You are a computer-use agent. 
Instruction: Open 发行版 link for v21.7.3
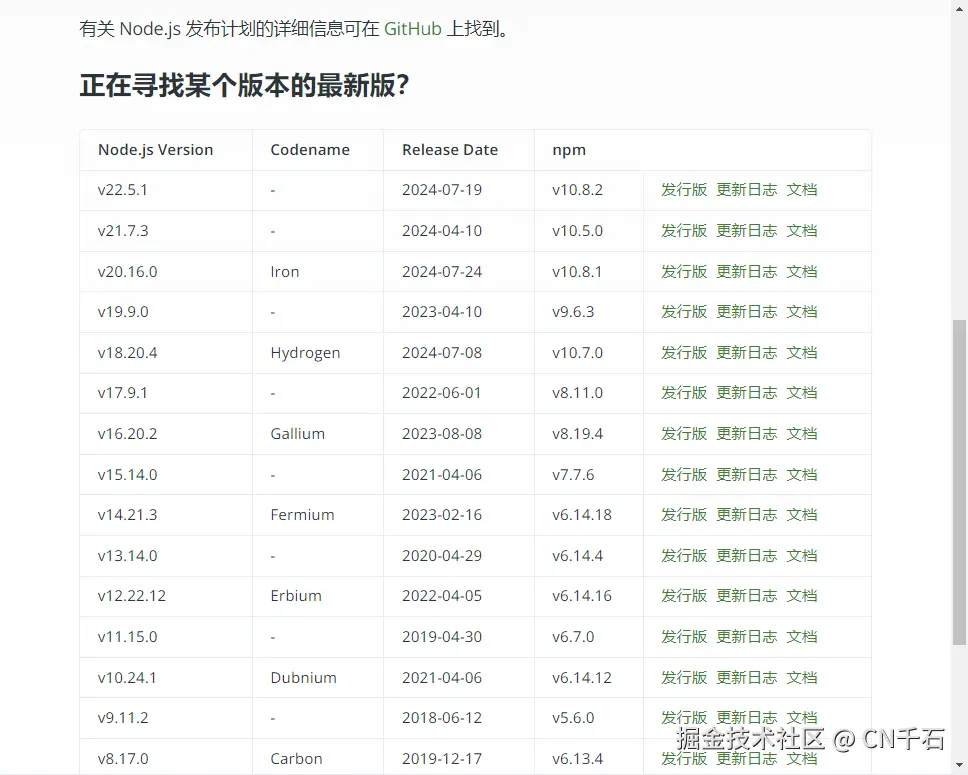(683, 230)
